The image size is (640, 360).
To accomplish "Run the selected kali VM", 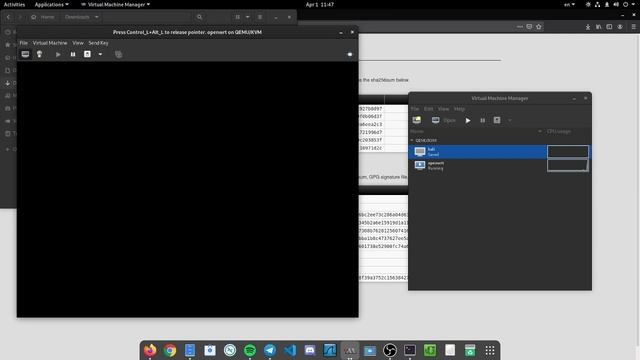I will 468,120.
